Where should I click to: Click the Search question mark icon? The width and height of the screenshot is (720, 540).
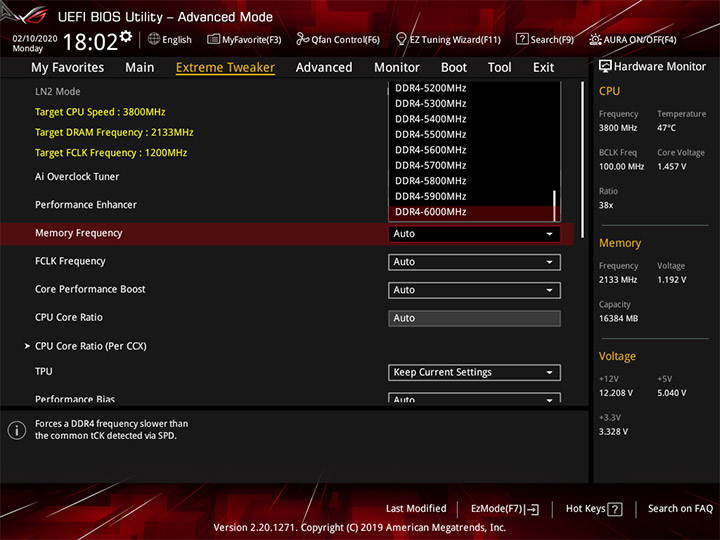pos(522,39)
